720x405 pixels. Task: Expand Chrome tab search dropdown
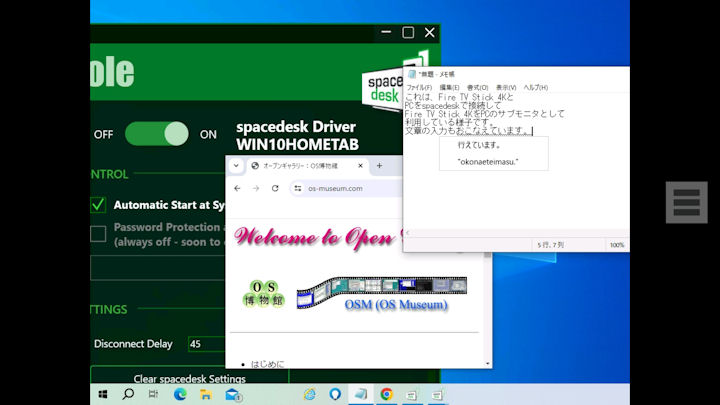(x=236, y=166)
